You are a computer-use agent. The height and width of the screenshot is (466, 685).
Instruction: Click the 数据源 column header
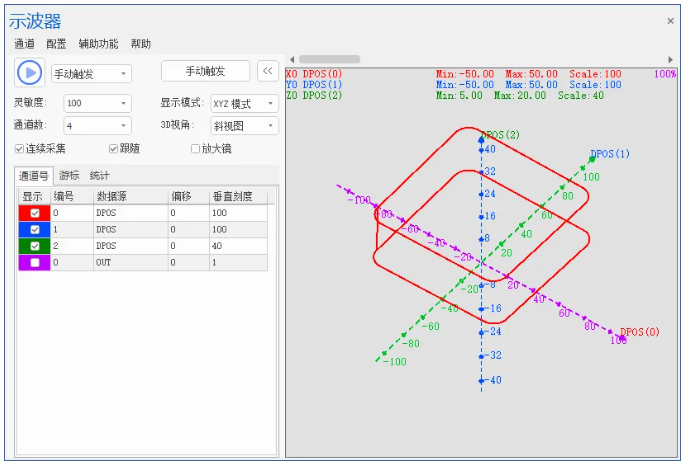click(131, 197)
